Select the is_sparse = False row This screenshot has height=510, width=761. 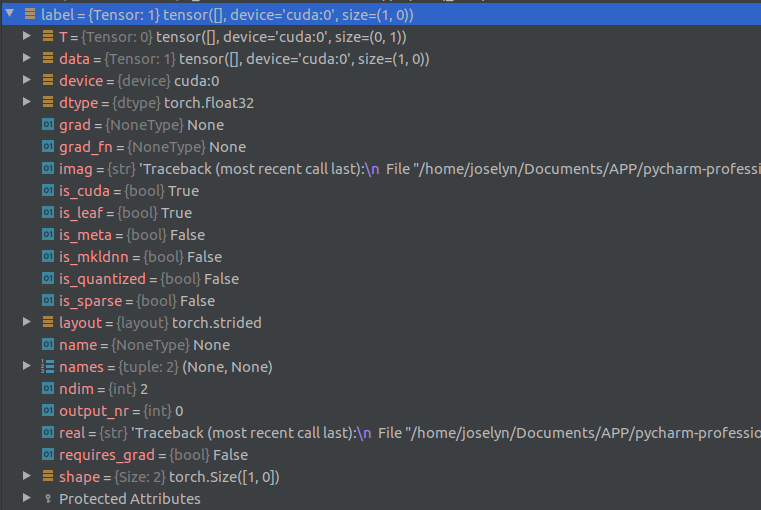tap(137, 301)
